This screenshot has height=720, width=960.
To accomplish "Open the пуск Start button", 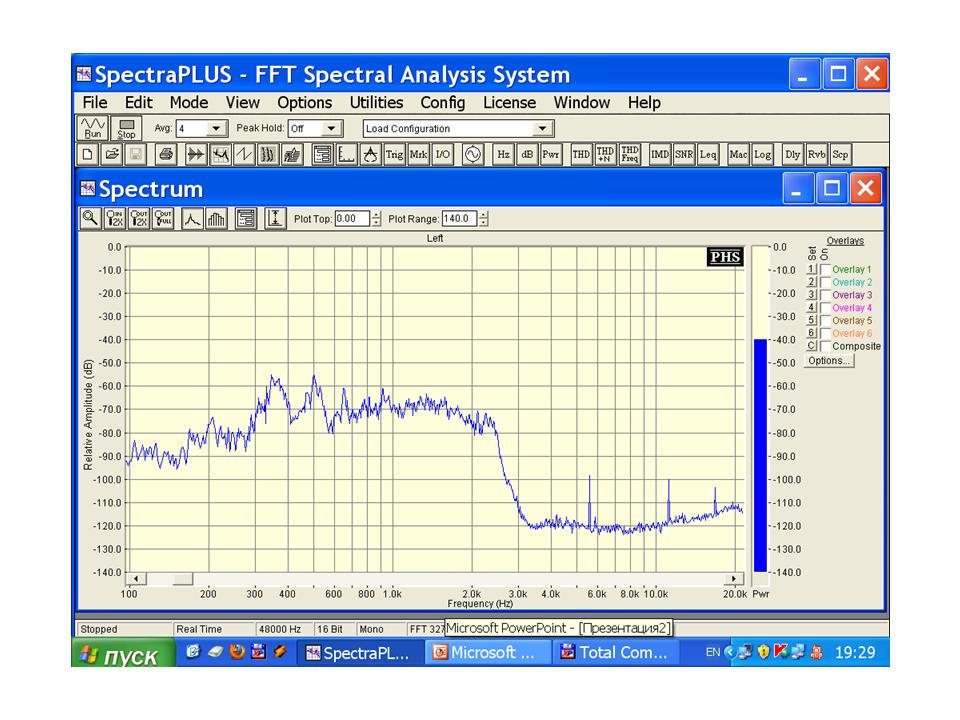I will pyautogui.click(x=124, y=653).
